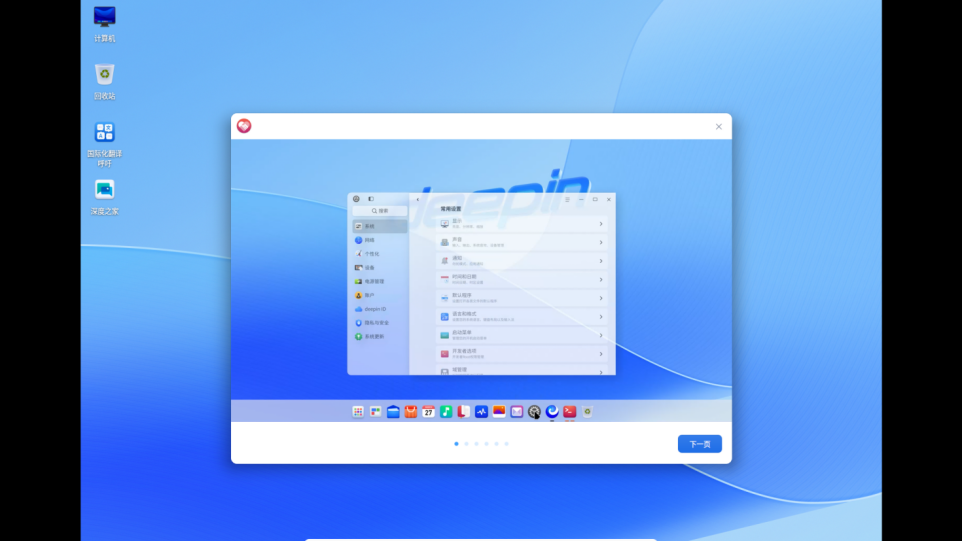The height and width of the screenshot is (542, 962).
Task: Click the 下一页 next page button
Action: (699, 444)
